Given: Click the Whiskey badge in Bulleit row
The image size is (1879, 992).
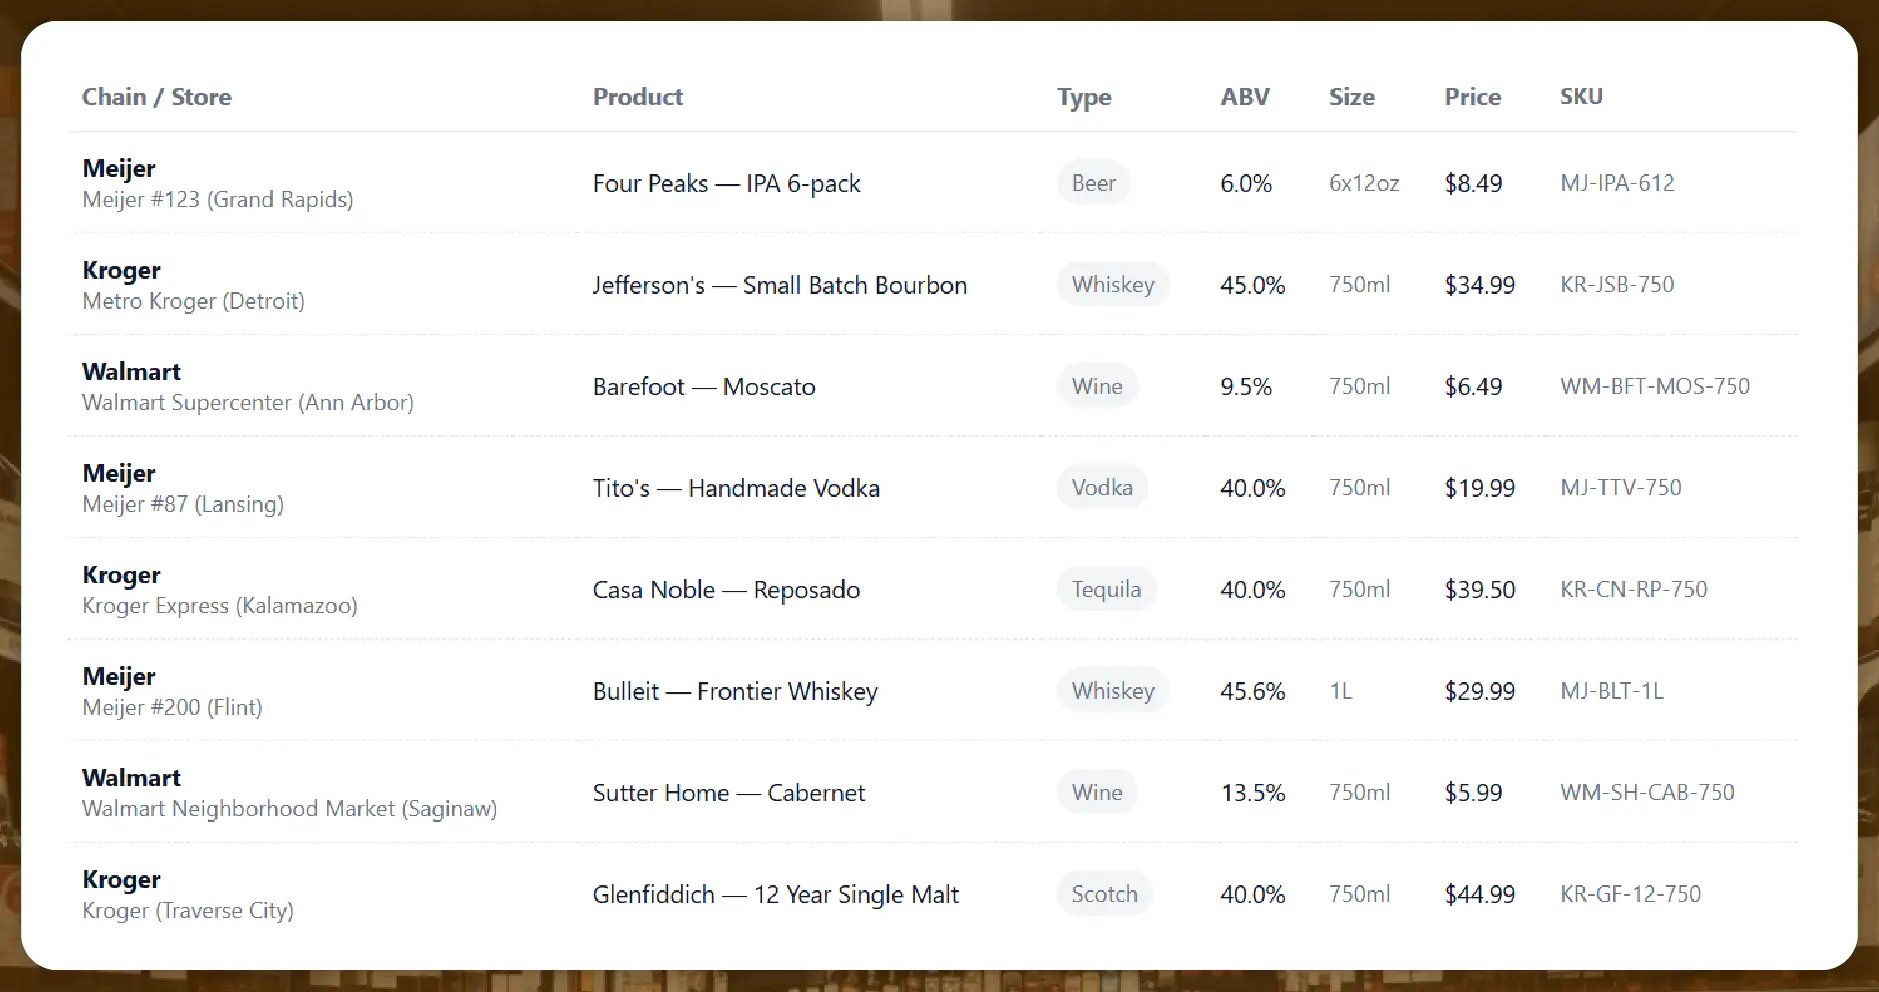Looking at the screenshot, I should pyautogui.click(x=1113, y=691).
